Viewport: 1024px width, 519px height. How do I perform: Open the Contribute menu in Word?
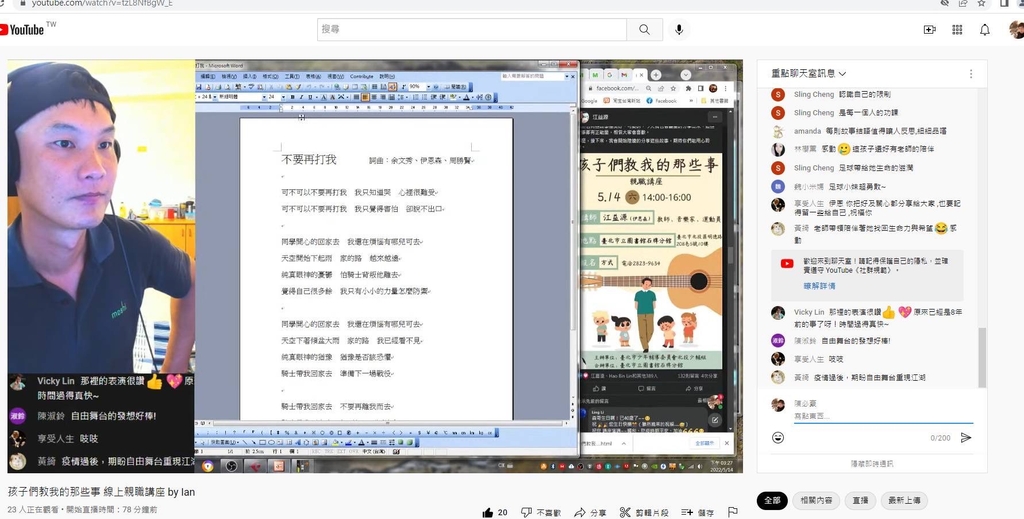click(361, 76)
